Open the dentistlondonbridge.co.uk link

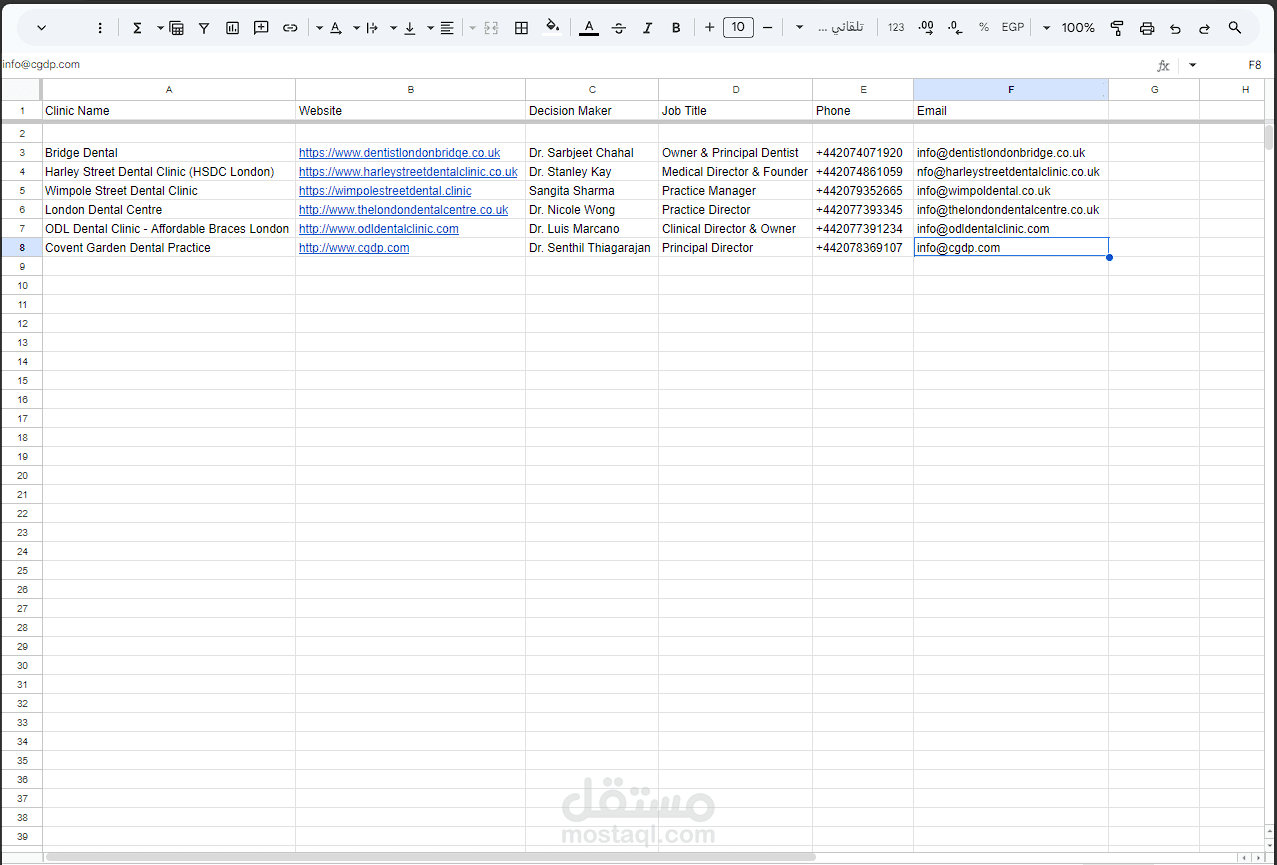pos(399,153)
